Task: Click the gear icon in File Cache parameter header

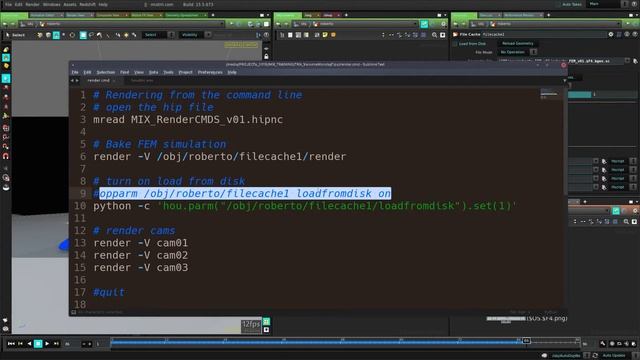Action: coord(611,34)
